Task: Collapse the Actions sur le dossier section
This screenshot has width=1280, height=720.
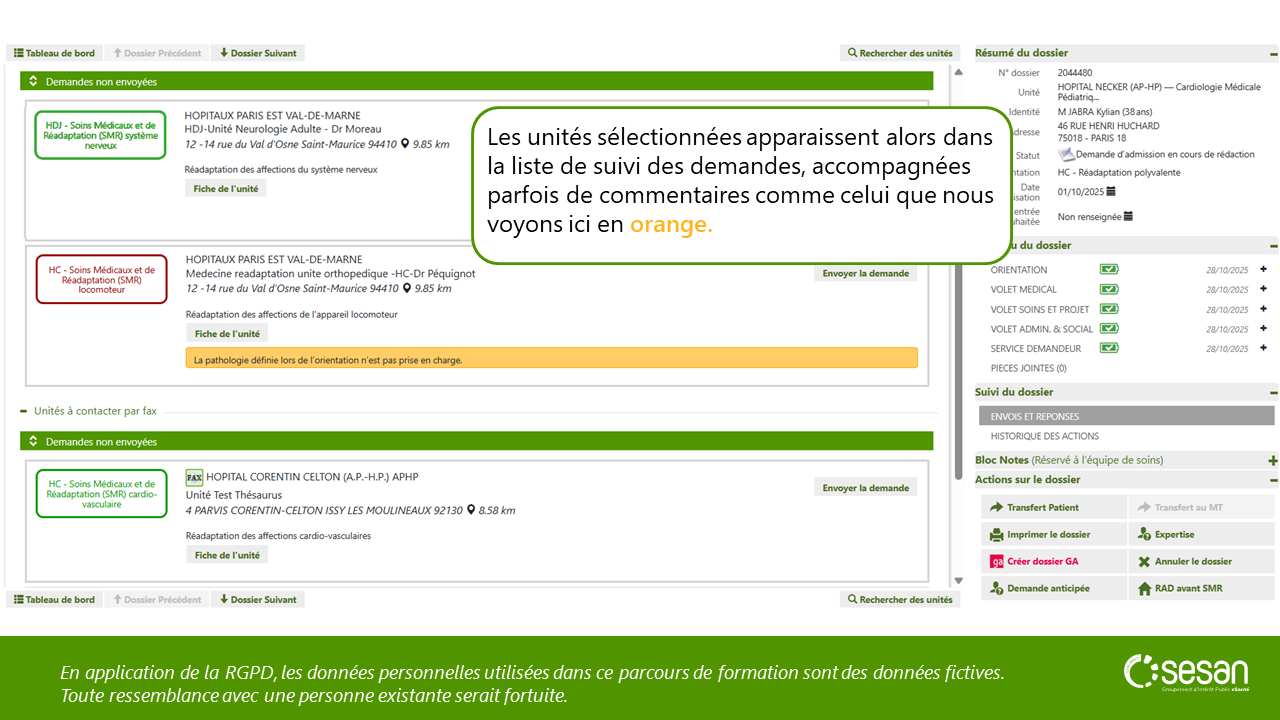Action: (1273, 480)
